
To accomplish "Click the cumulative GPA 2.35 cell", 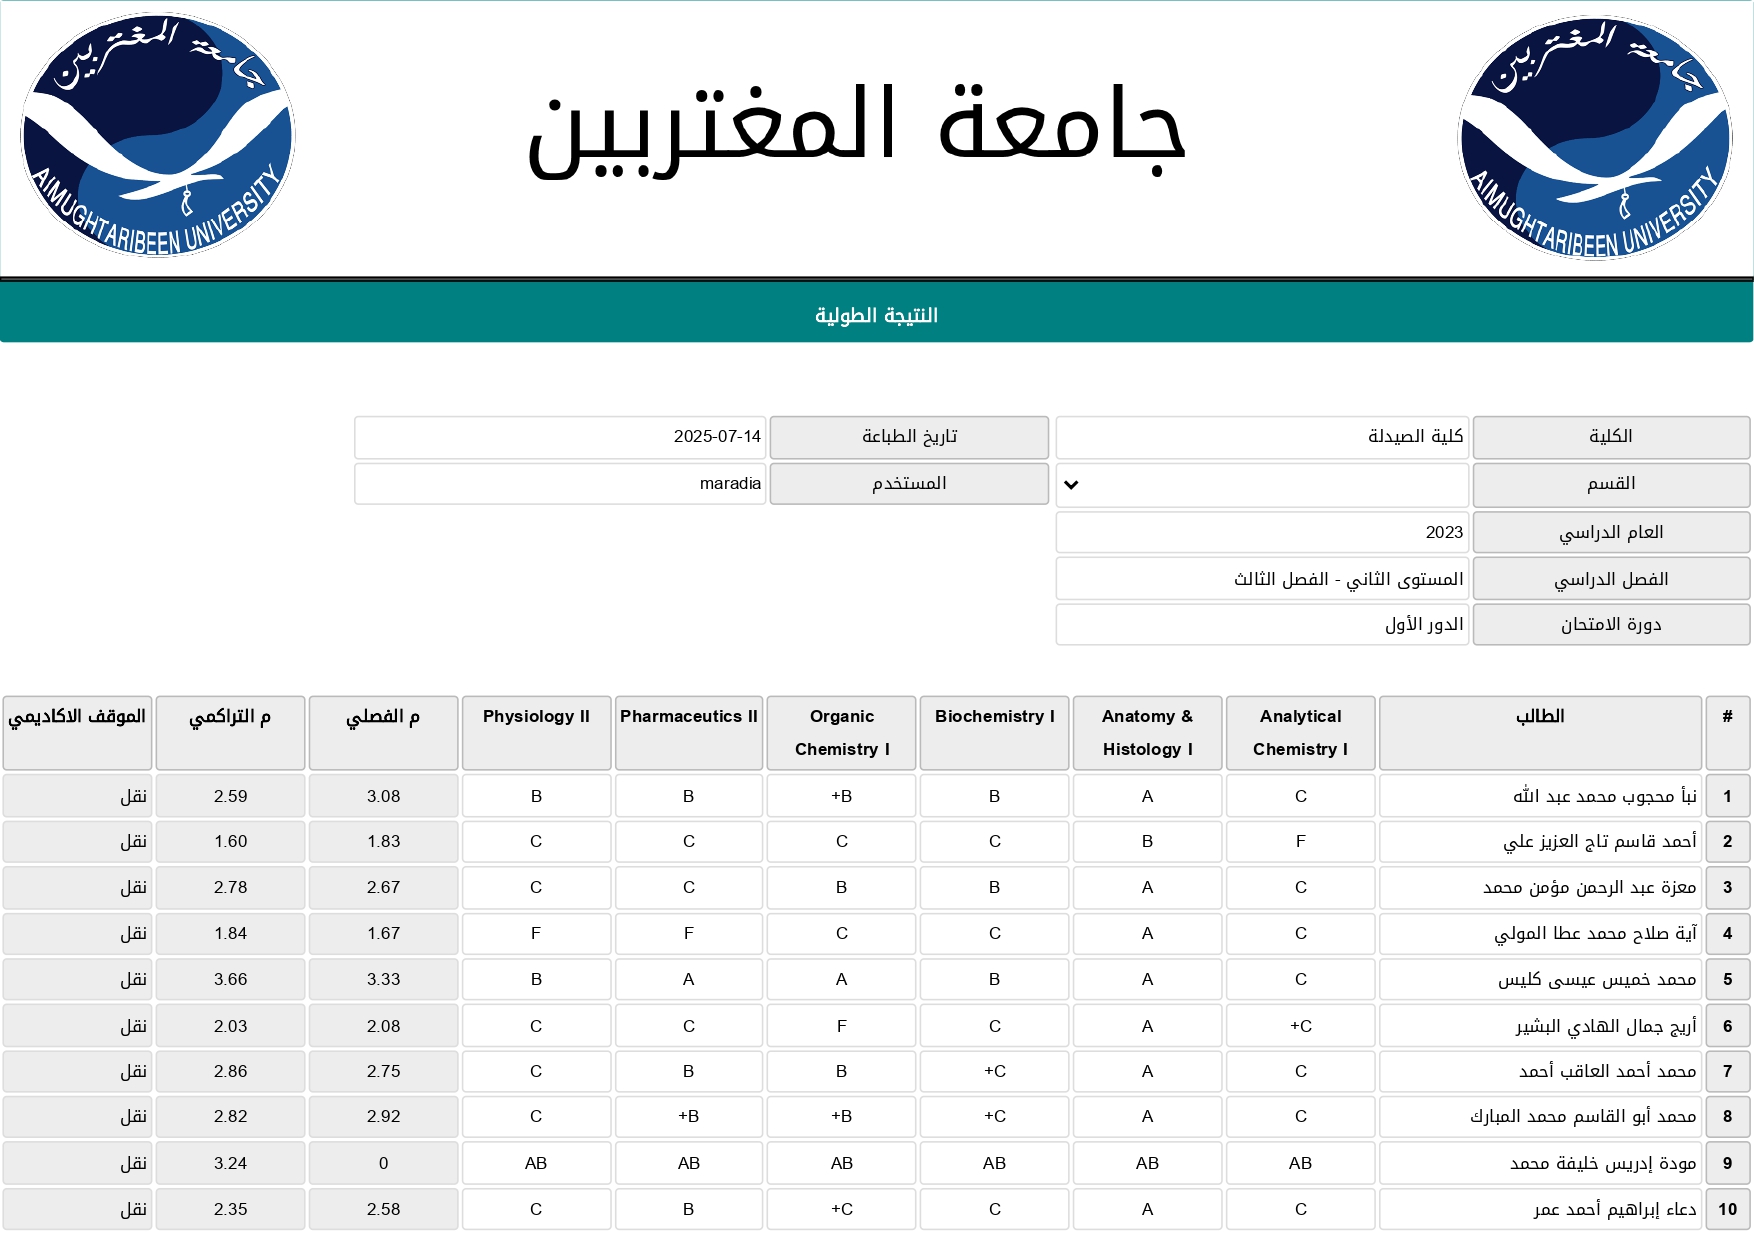I will (230, 1209).
